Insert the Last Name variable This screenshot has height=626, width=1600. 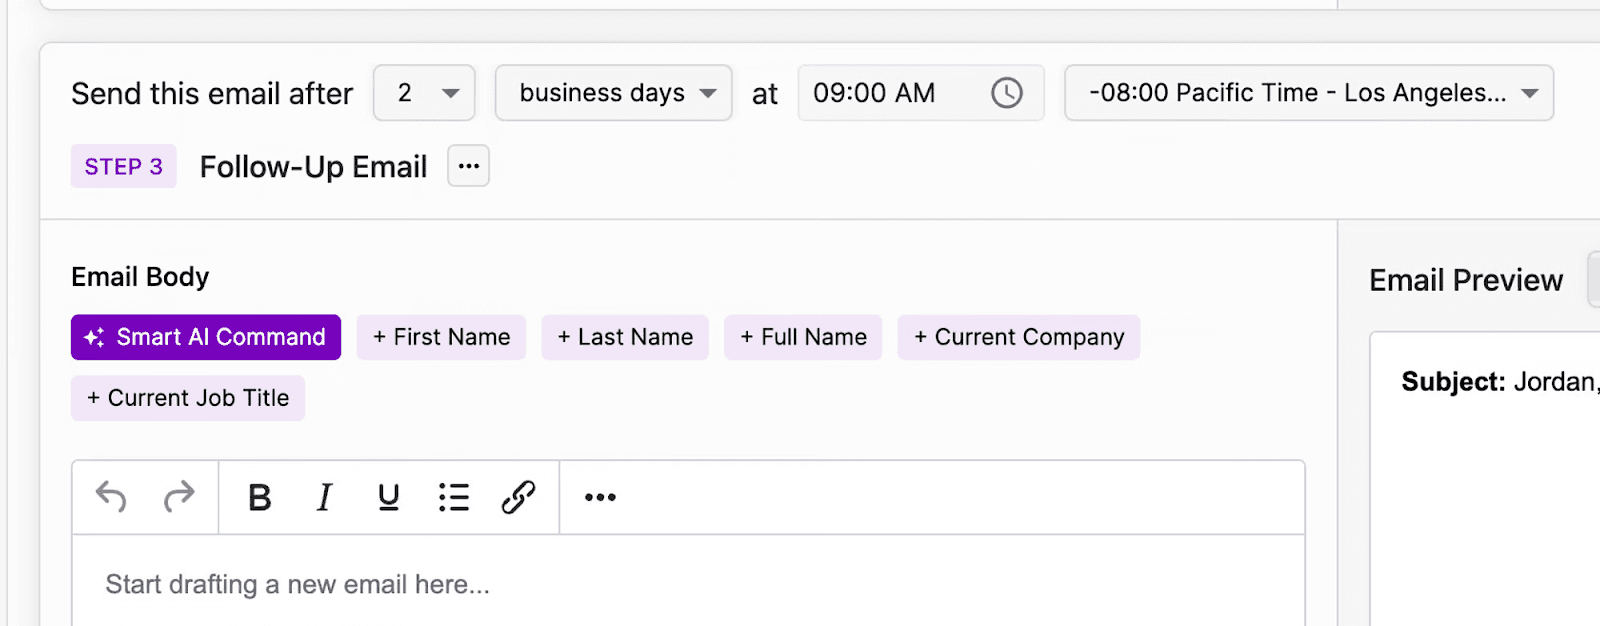625,337
